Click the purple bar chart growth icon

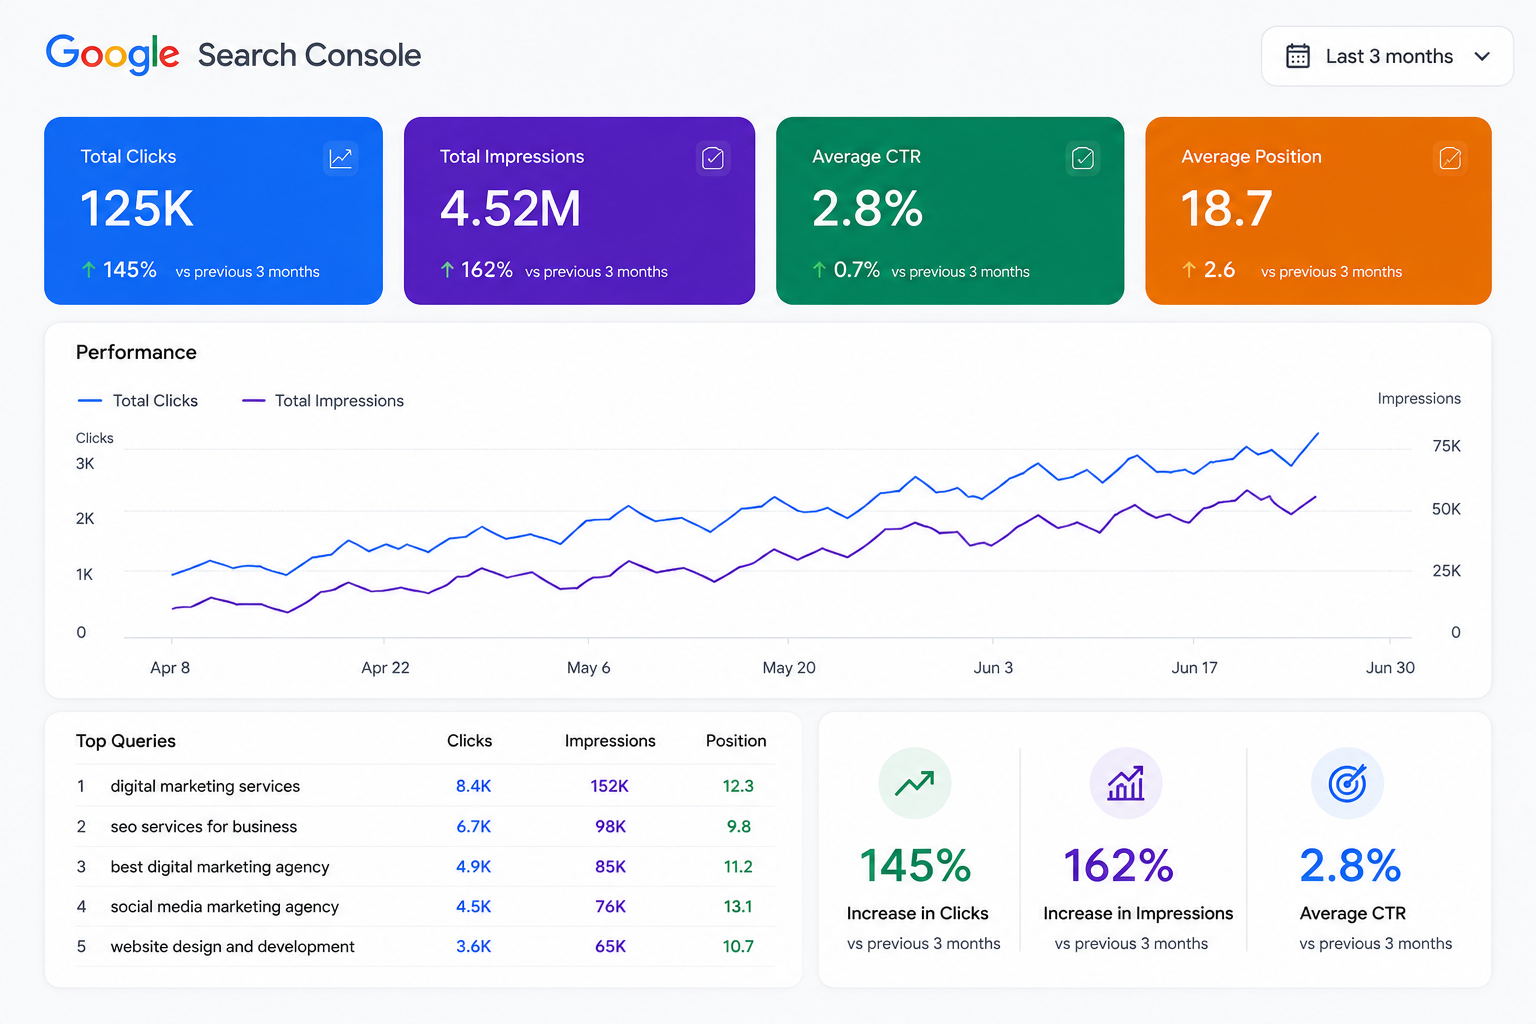click(x=1125, y=783)
